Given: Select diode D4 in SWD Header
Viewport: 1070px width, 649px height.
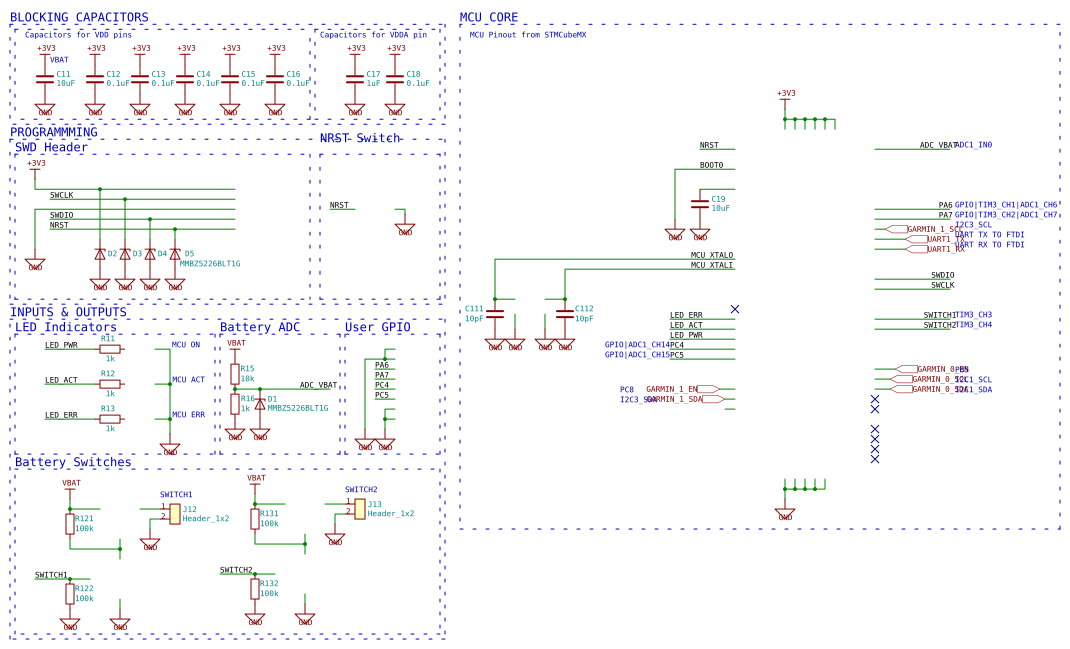Looking at the screenshot, I should point(150,254).
